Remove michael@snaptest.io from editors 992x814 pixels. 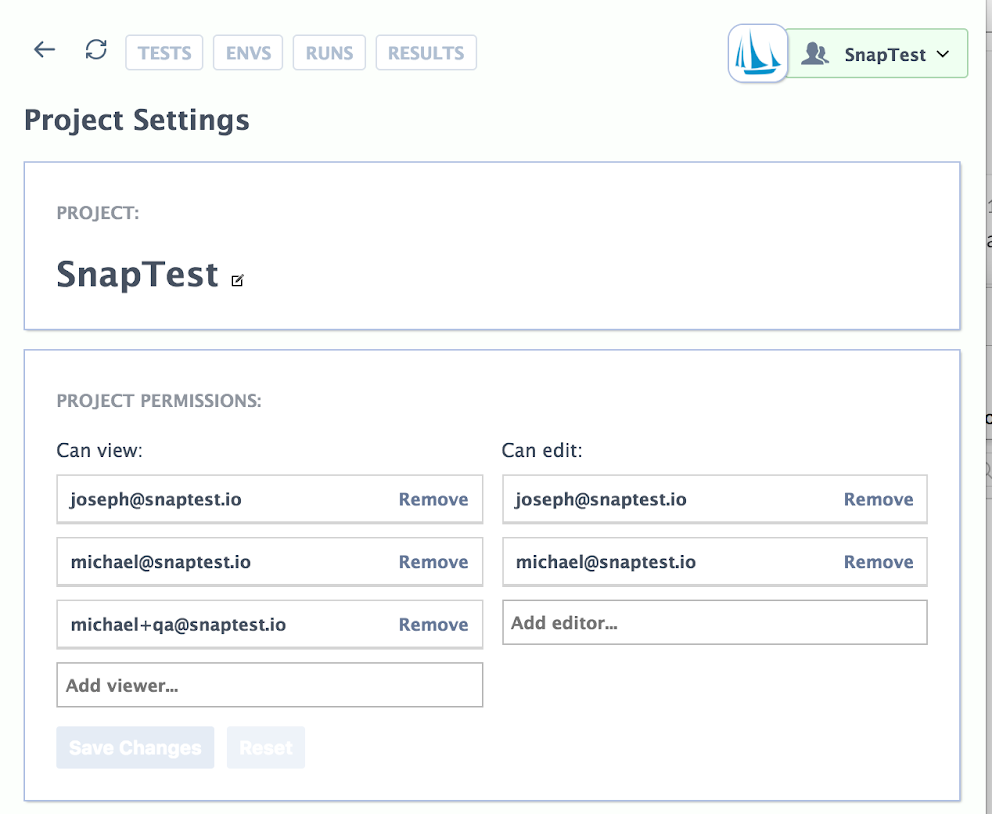tap(878, 562)
